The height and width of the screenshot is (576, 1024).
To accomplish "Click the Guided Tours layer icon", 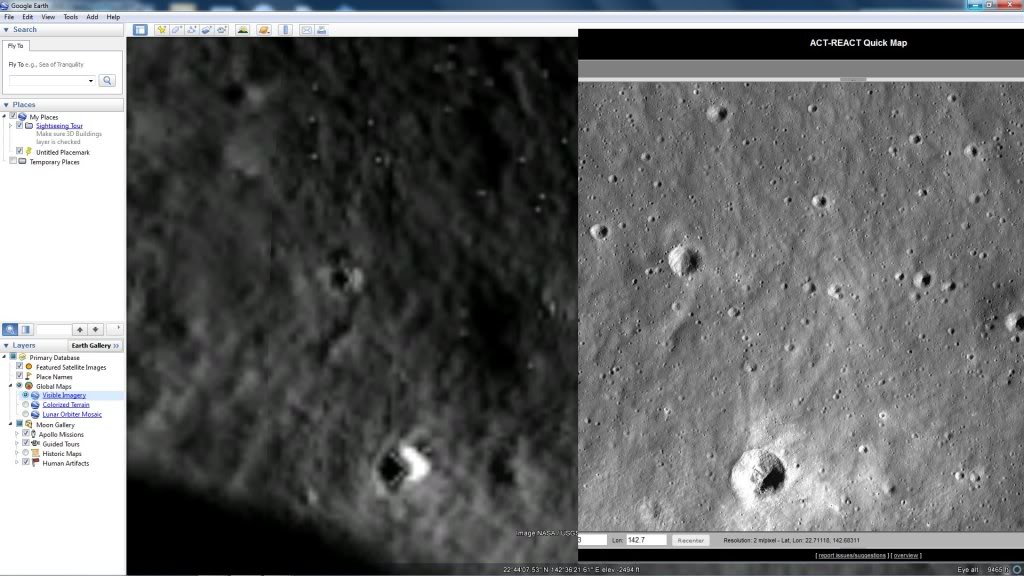I will [x=35, y=443].
